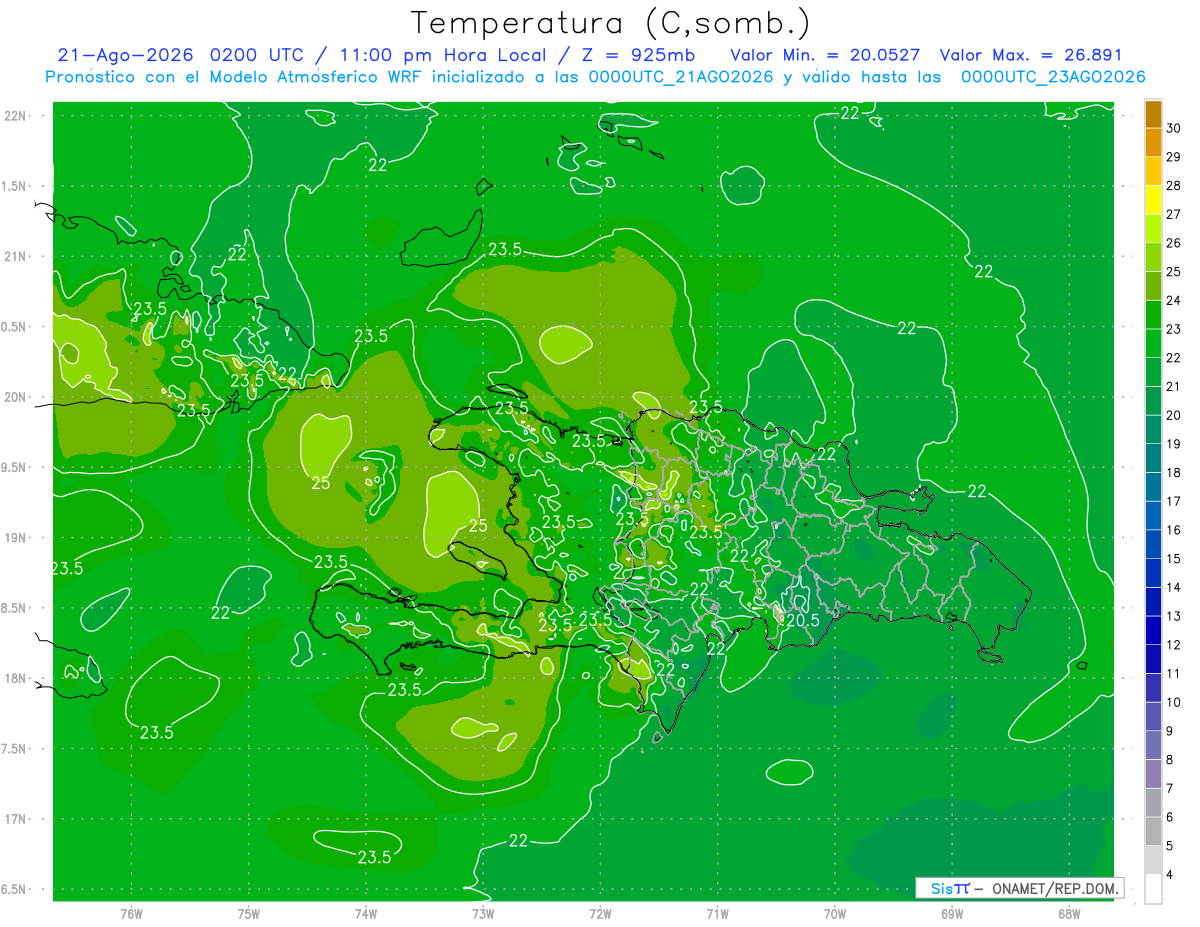
Task: Click the 17N latitude axis label
Action: tap(15, 819)
